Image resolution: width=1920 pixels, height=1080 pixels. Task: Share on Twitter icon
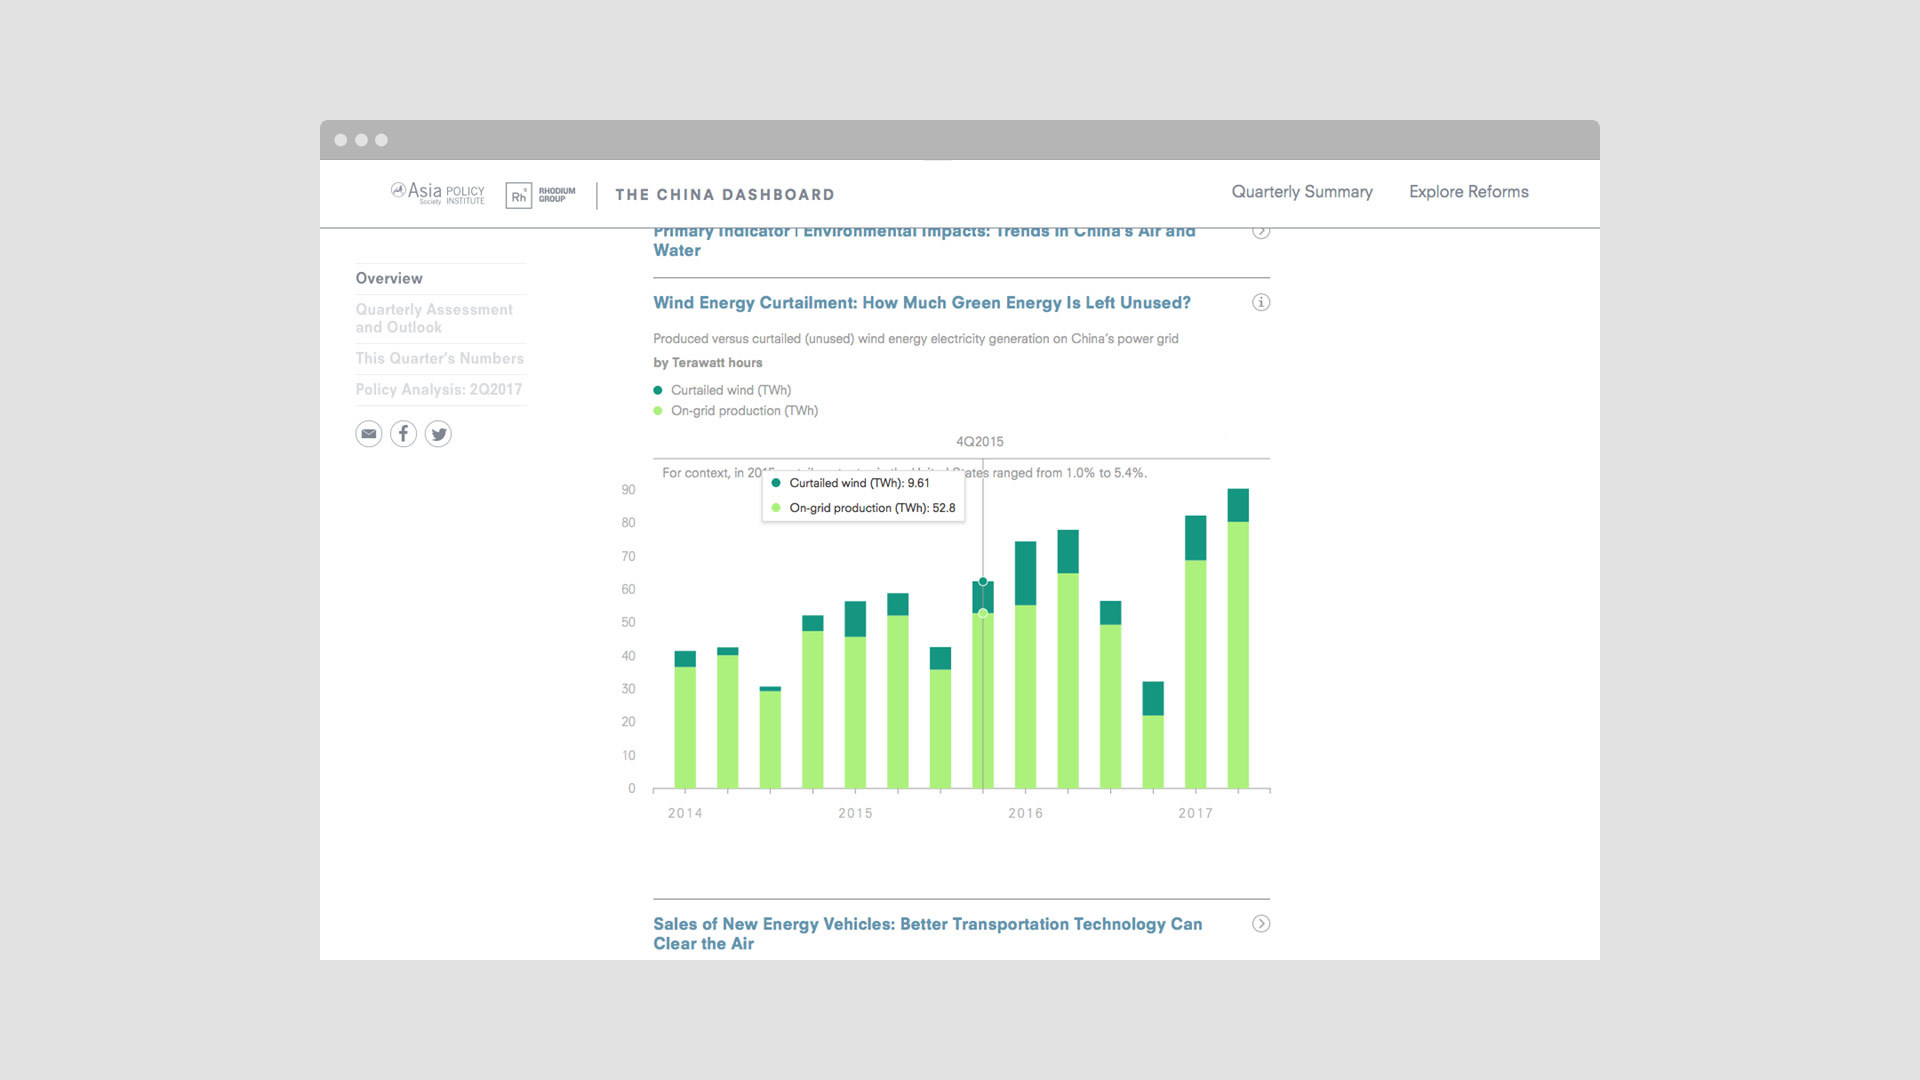(438, 434)
